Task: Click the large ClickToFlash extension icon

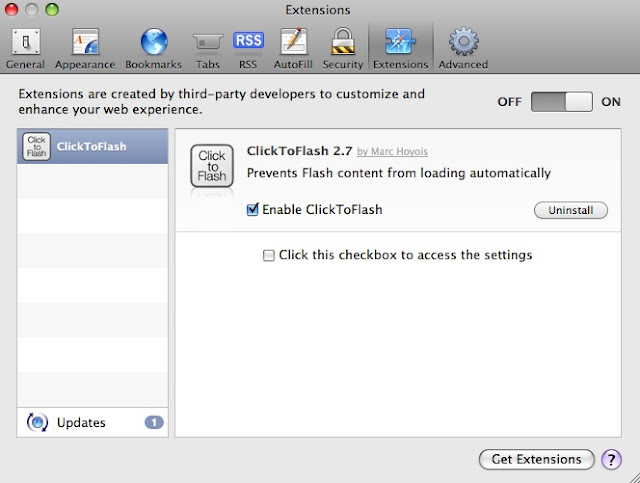Action: (212, 166)
